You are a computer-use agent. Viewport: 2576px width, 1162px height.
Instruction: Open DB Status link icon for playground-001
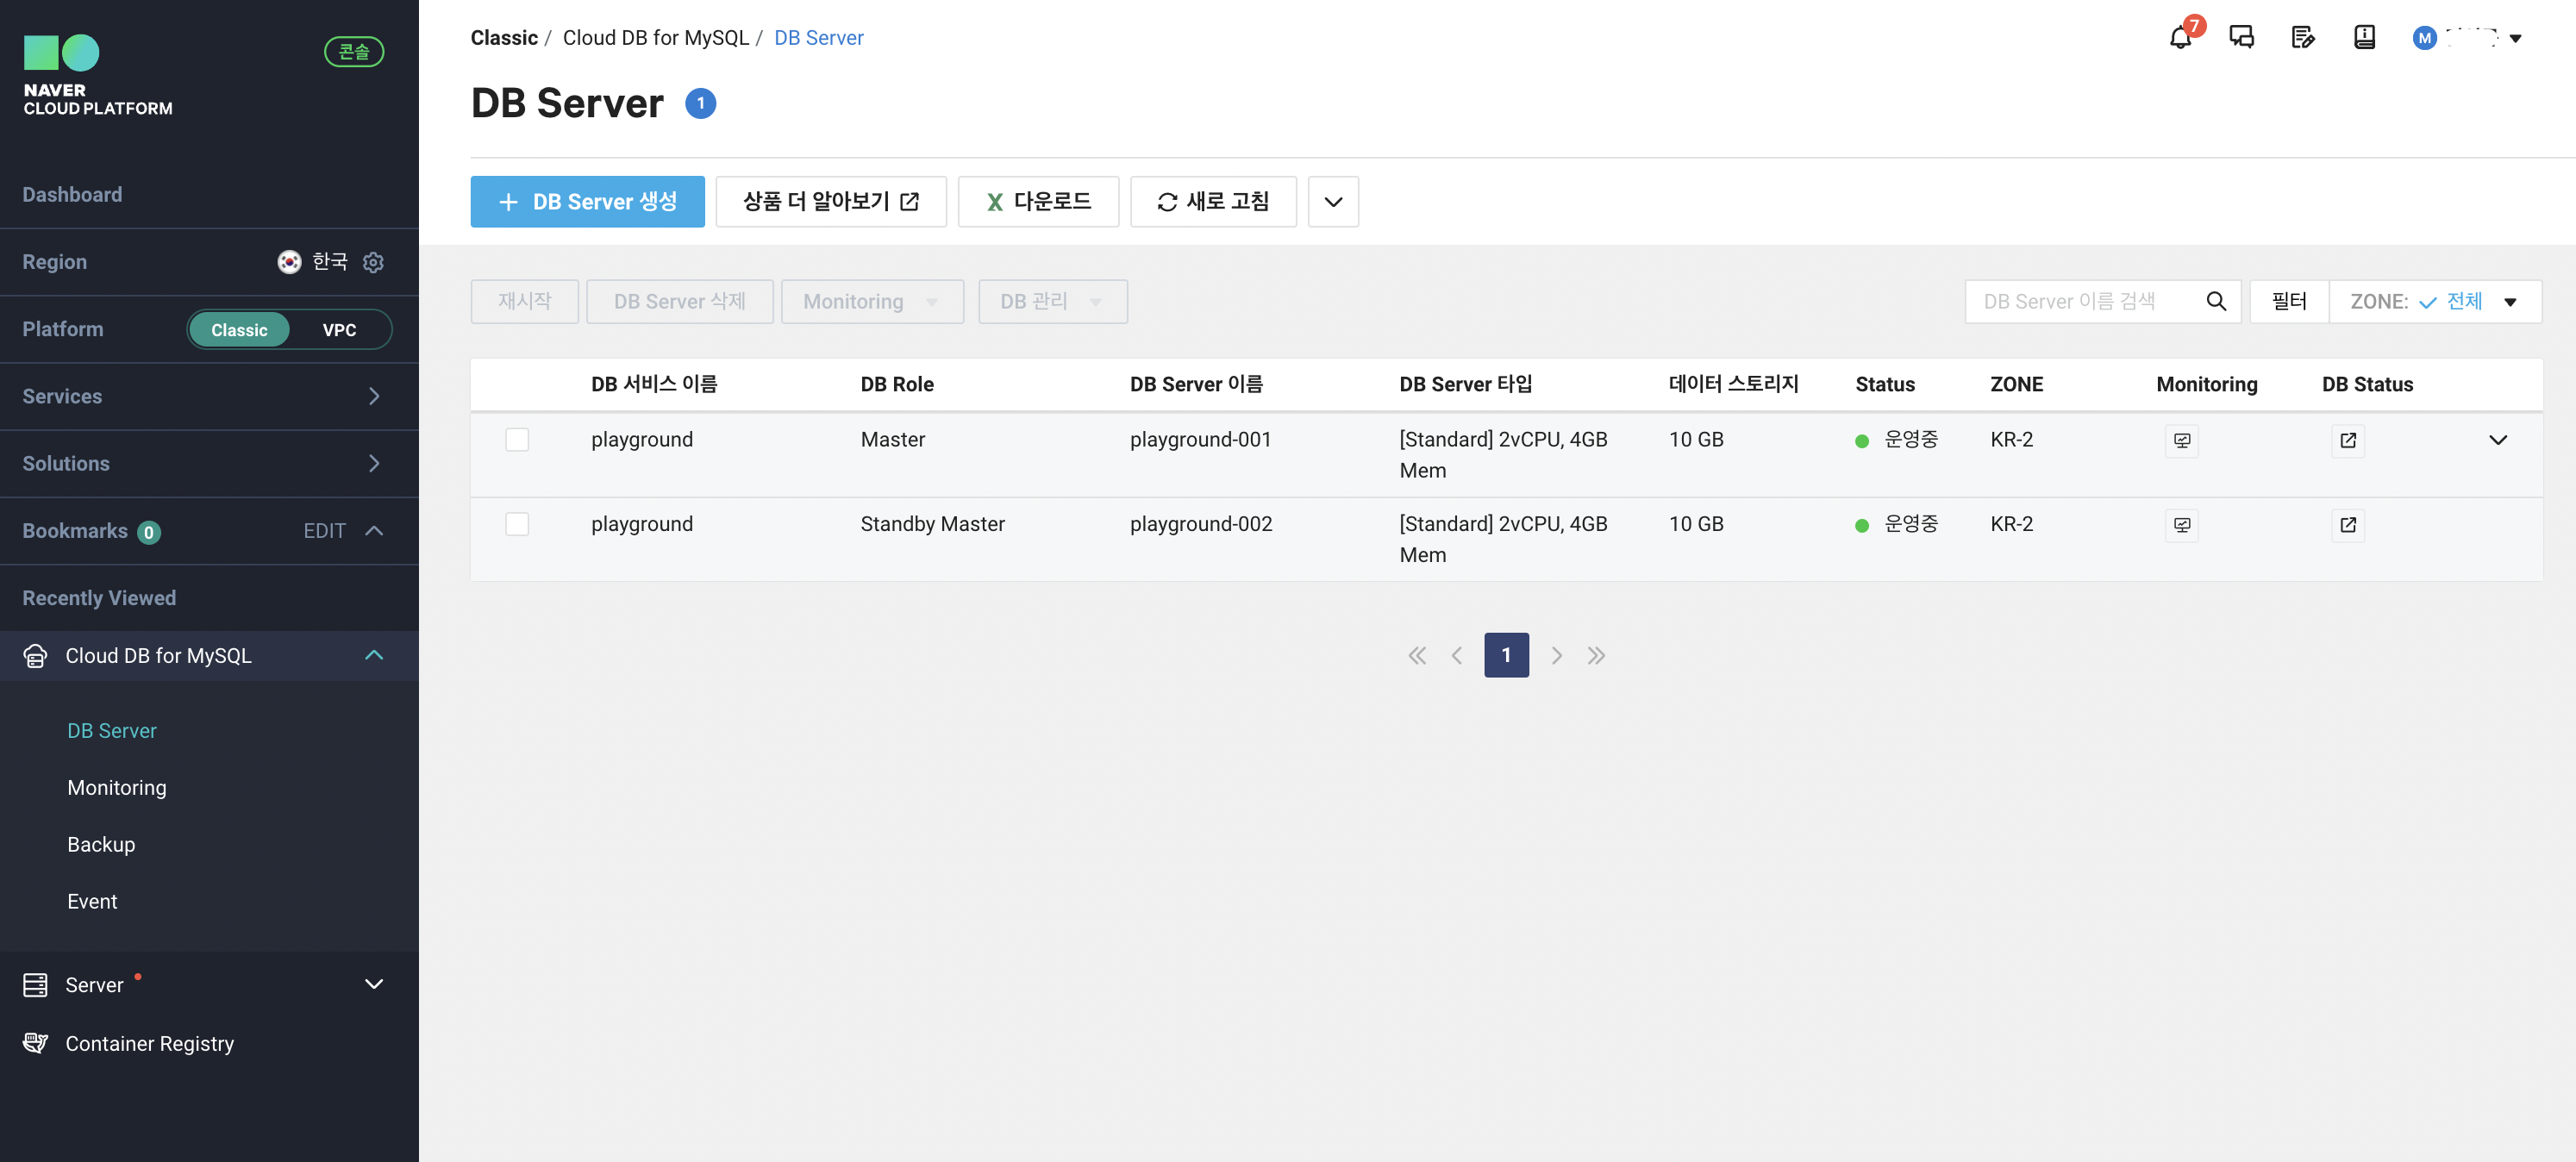tap(2347, 441)
